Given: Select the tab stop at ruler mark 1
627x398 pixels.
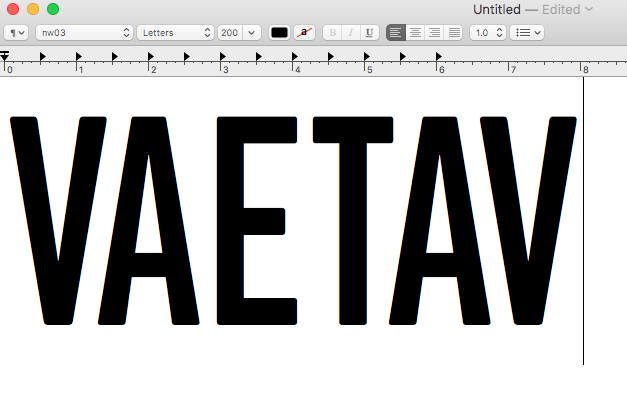Looking at the screenshot, I should [x=79, y=56].
